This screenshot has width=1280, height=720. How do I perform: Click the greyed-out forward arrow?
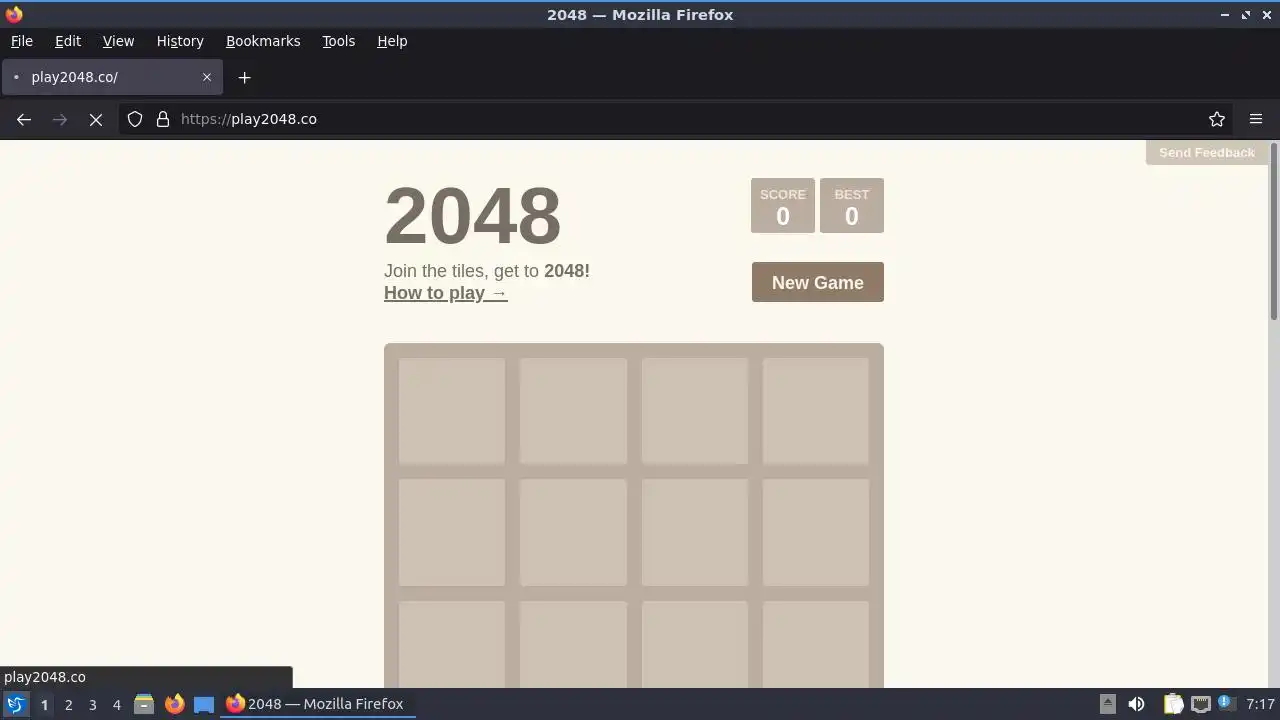(60, 119)
